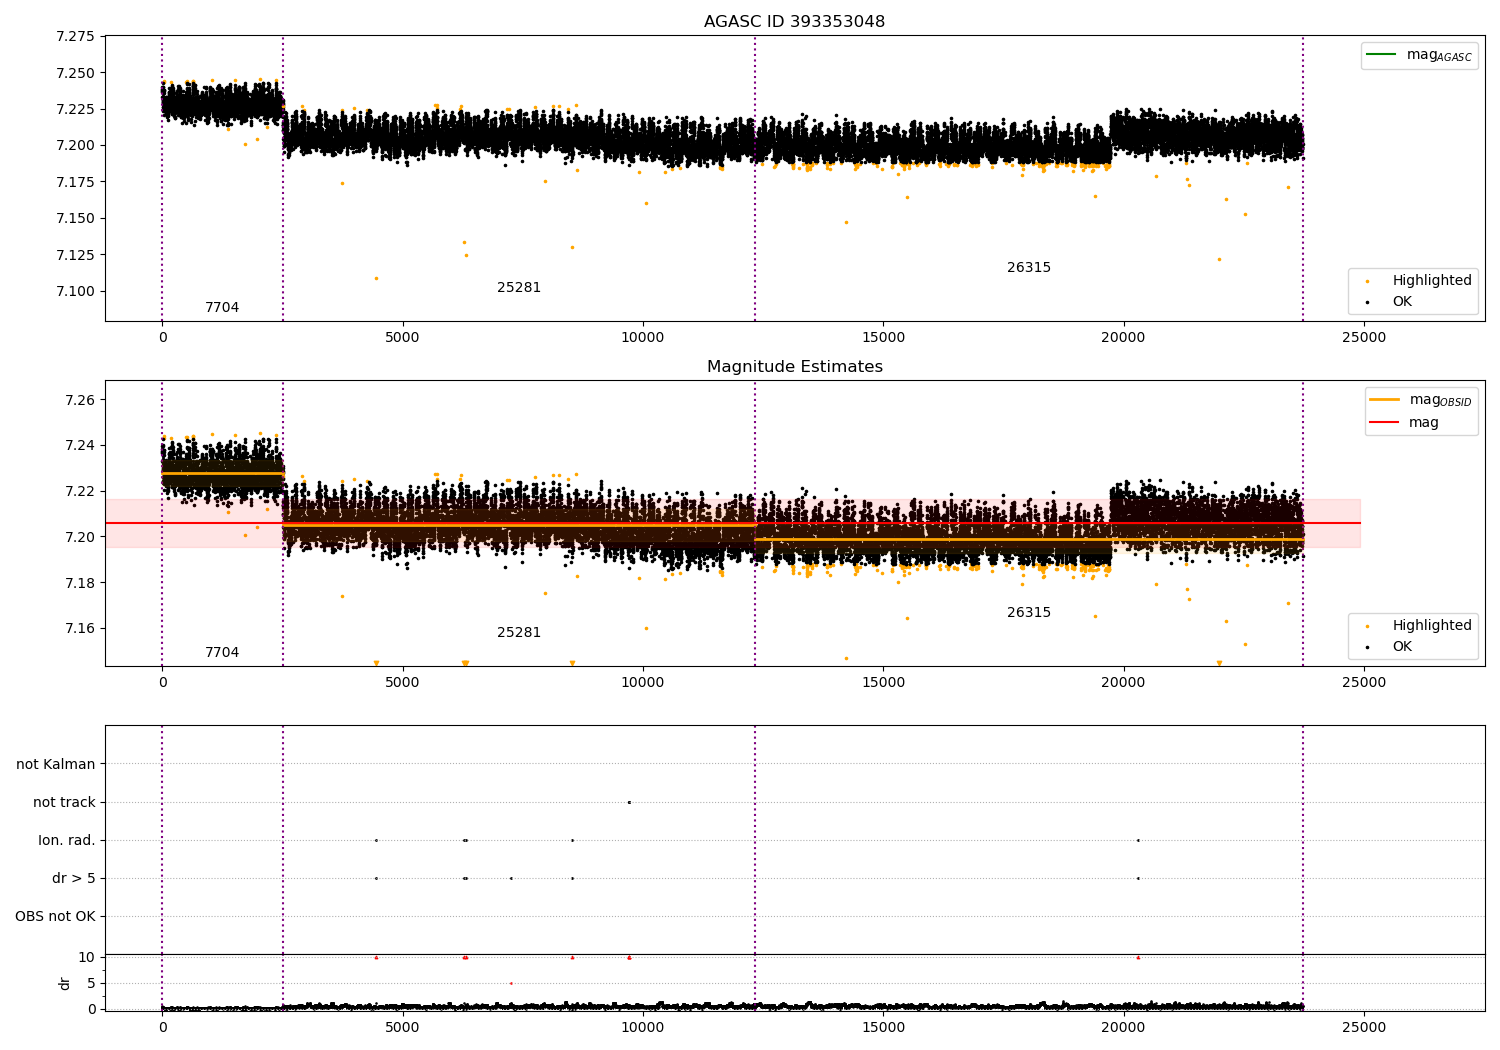Select the green mag AGASC legend line sample
1500x1050 pixels.
(x=1382, y=55)
